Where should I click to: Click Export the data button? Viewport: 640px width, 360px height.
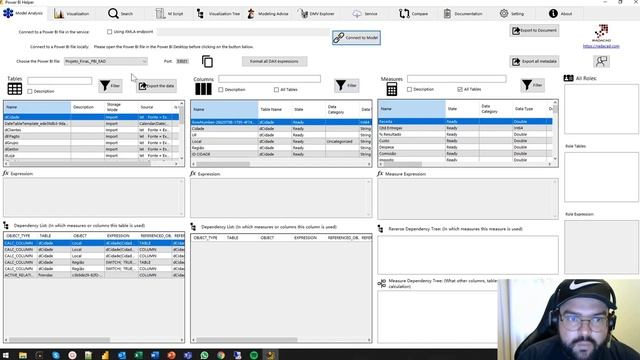click(157, 86)
